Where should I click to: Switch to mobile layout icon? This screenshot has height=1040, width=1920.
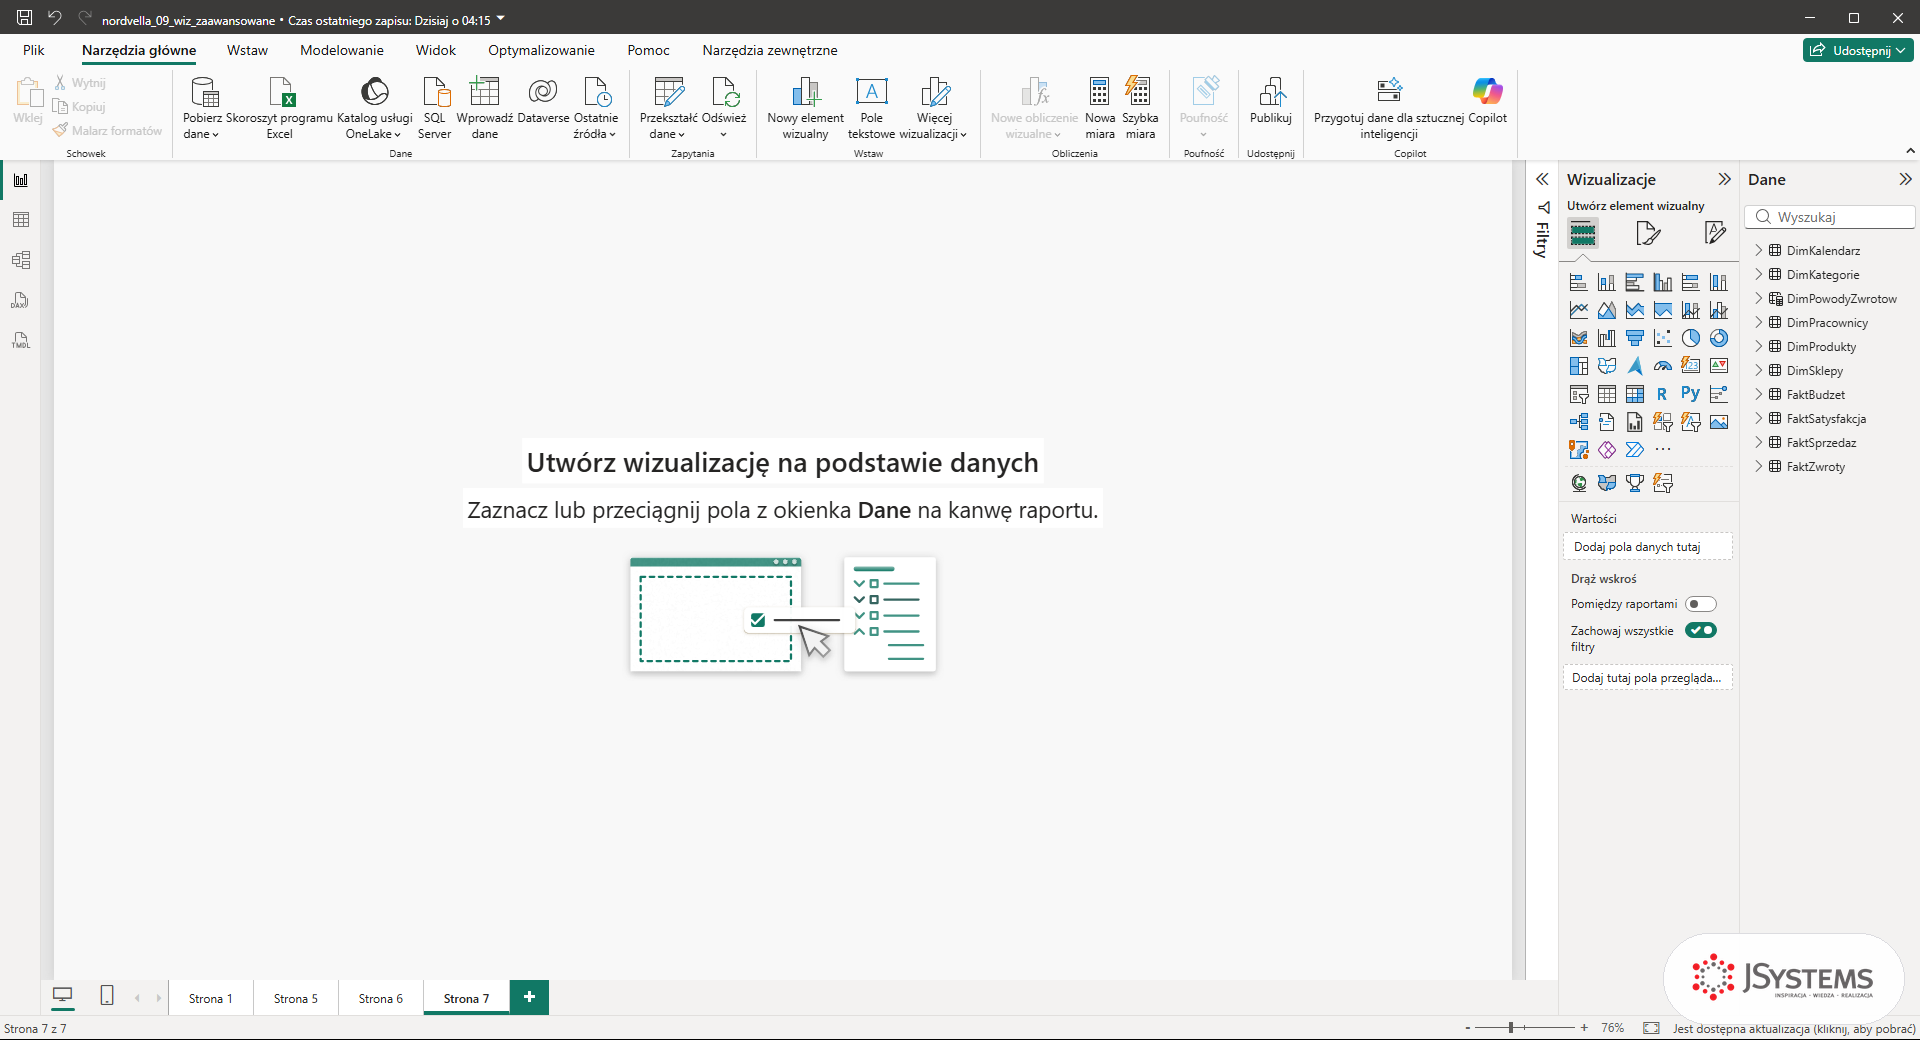(107, 996)
